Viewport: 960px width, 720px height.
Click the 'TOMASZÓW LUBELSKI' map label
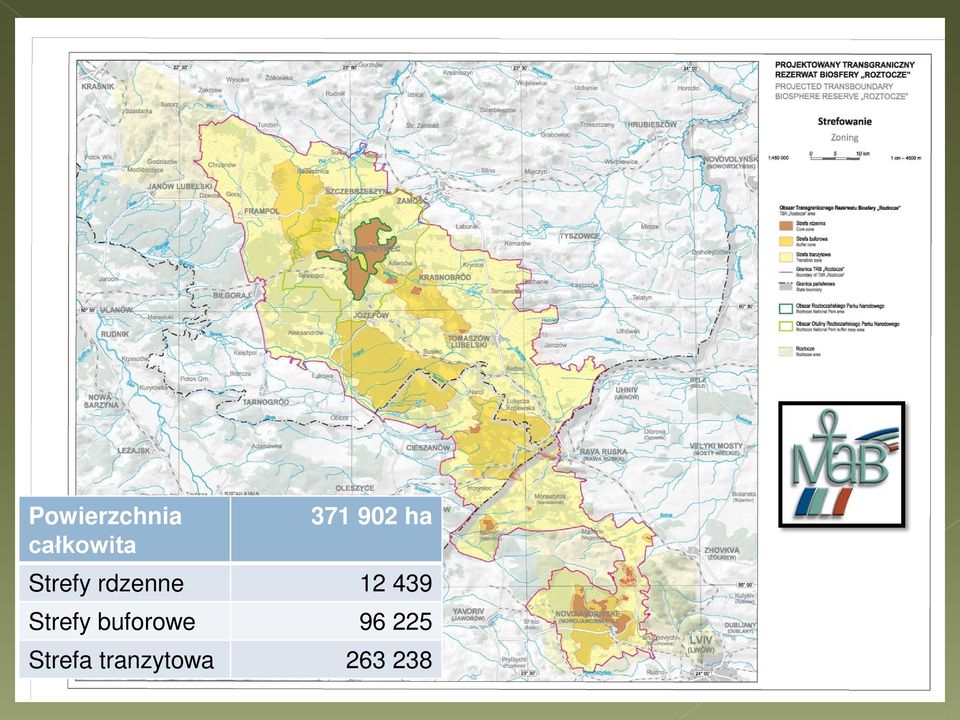click(x=469, y=341)
